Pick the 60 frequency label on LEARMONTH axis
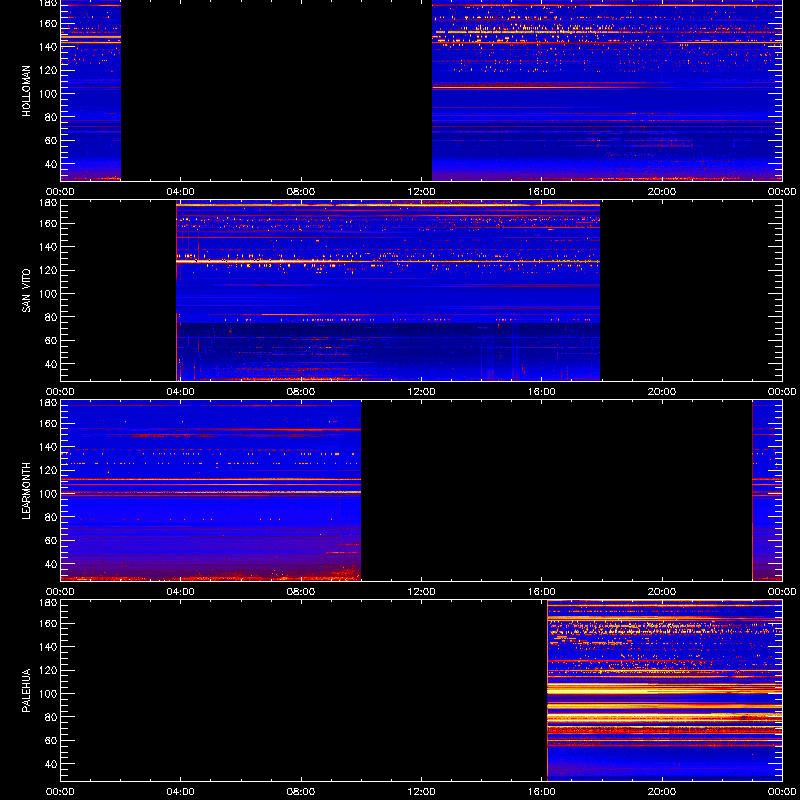800x800 pixels. [51, 540]
